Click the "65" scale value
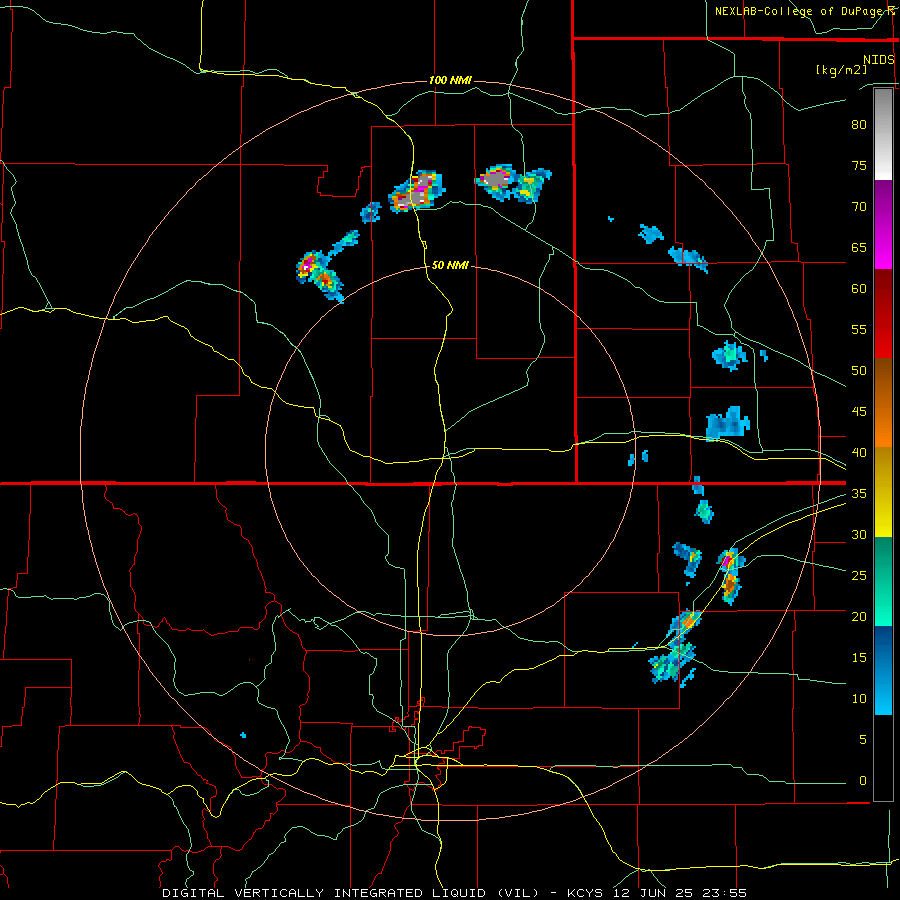The height and width of the screenshot is (900, 900). pyautogui.click(x=859, y=247)
